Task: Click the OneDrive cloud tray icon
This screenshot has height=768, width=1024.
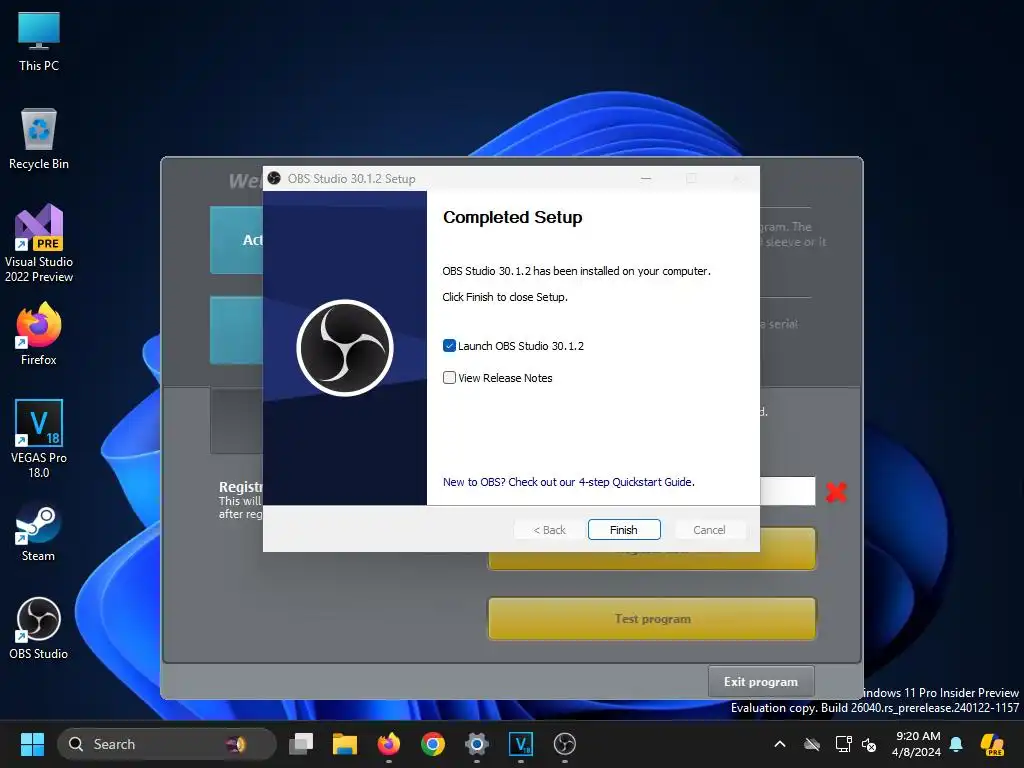Action: (x=812, y=744)
